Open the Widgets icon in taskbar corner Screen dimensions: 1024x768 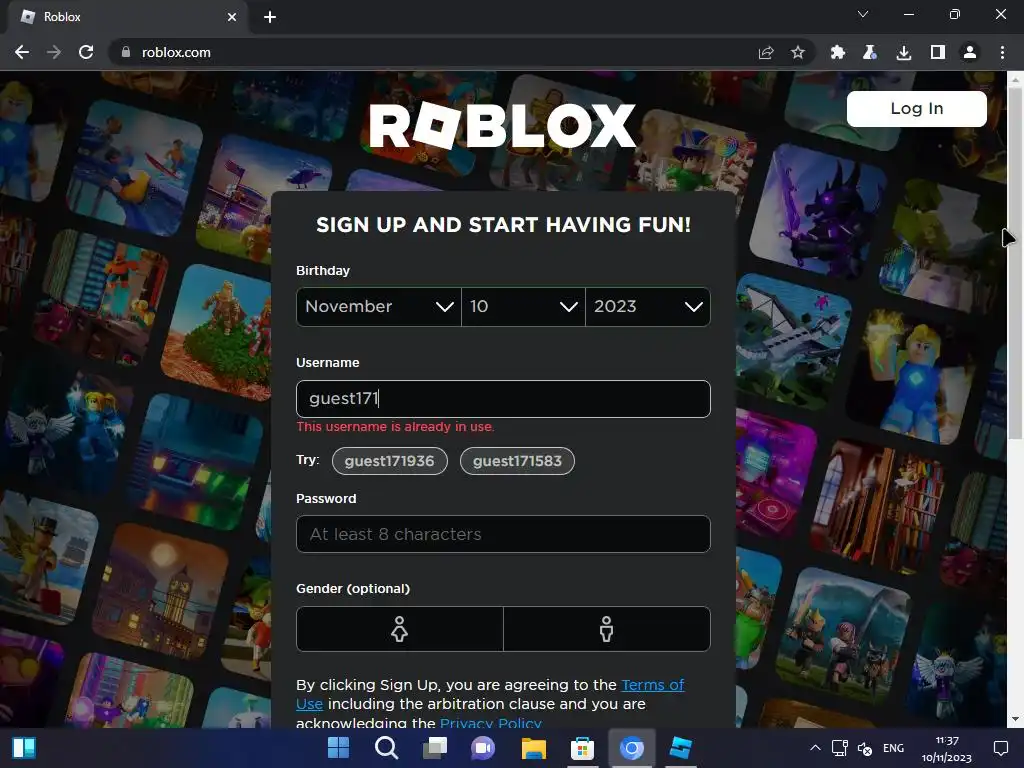24,748
